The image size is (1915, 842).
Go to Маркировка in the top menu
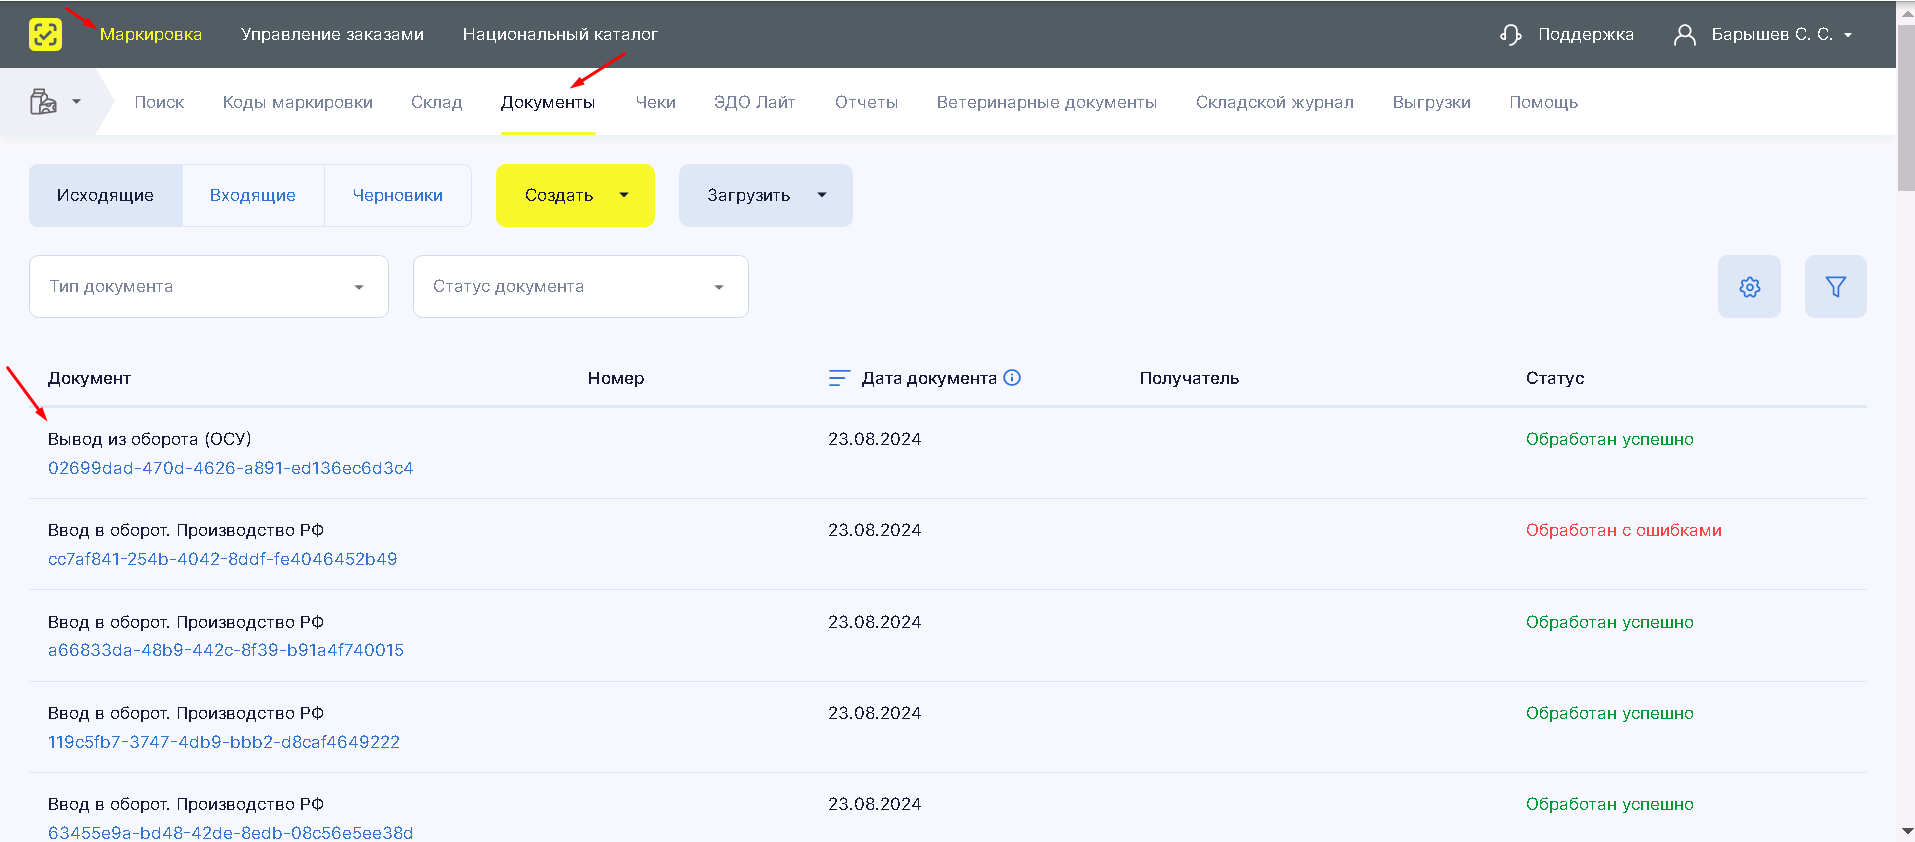(x=151, y=34)
